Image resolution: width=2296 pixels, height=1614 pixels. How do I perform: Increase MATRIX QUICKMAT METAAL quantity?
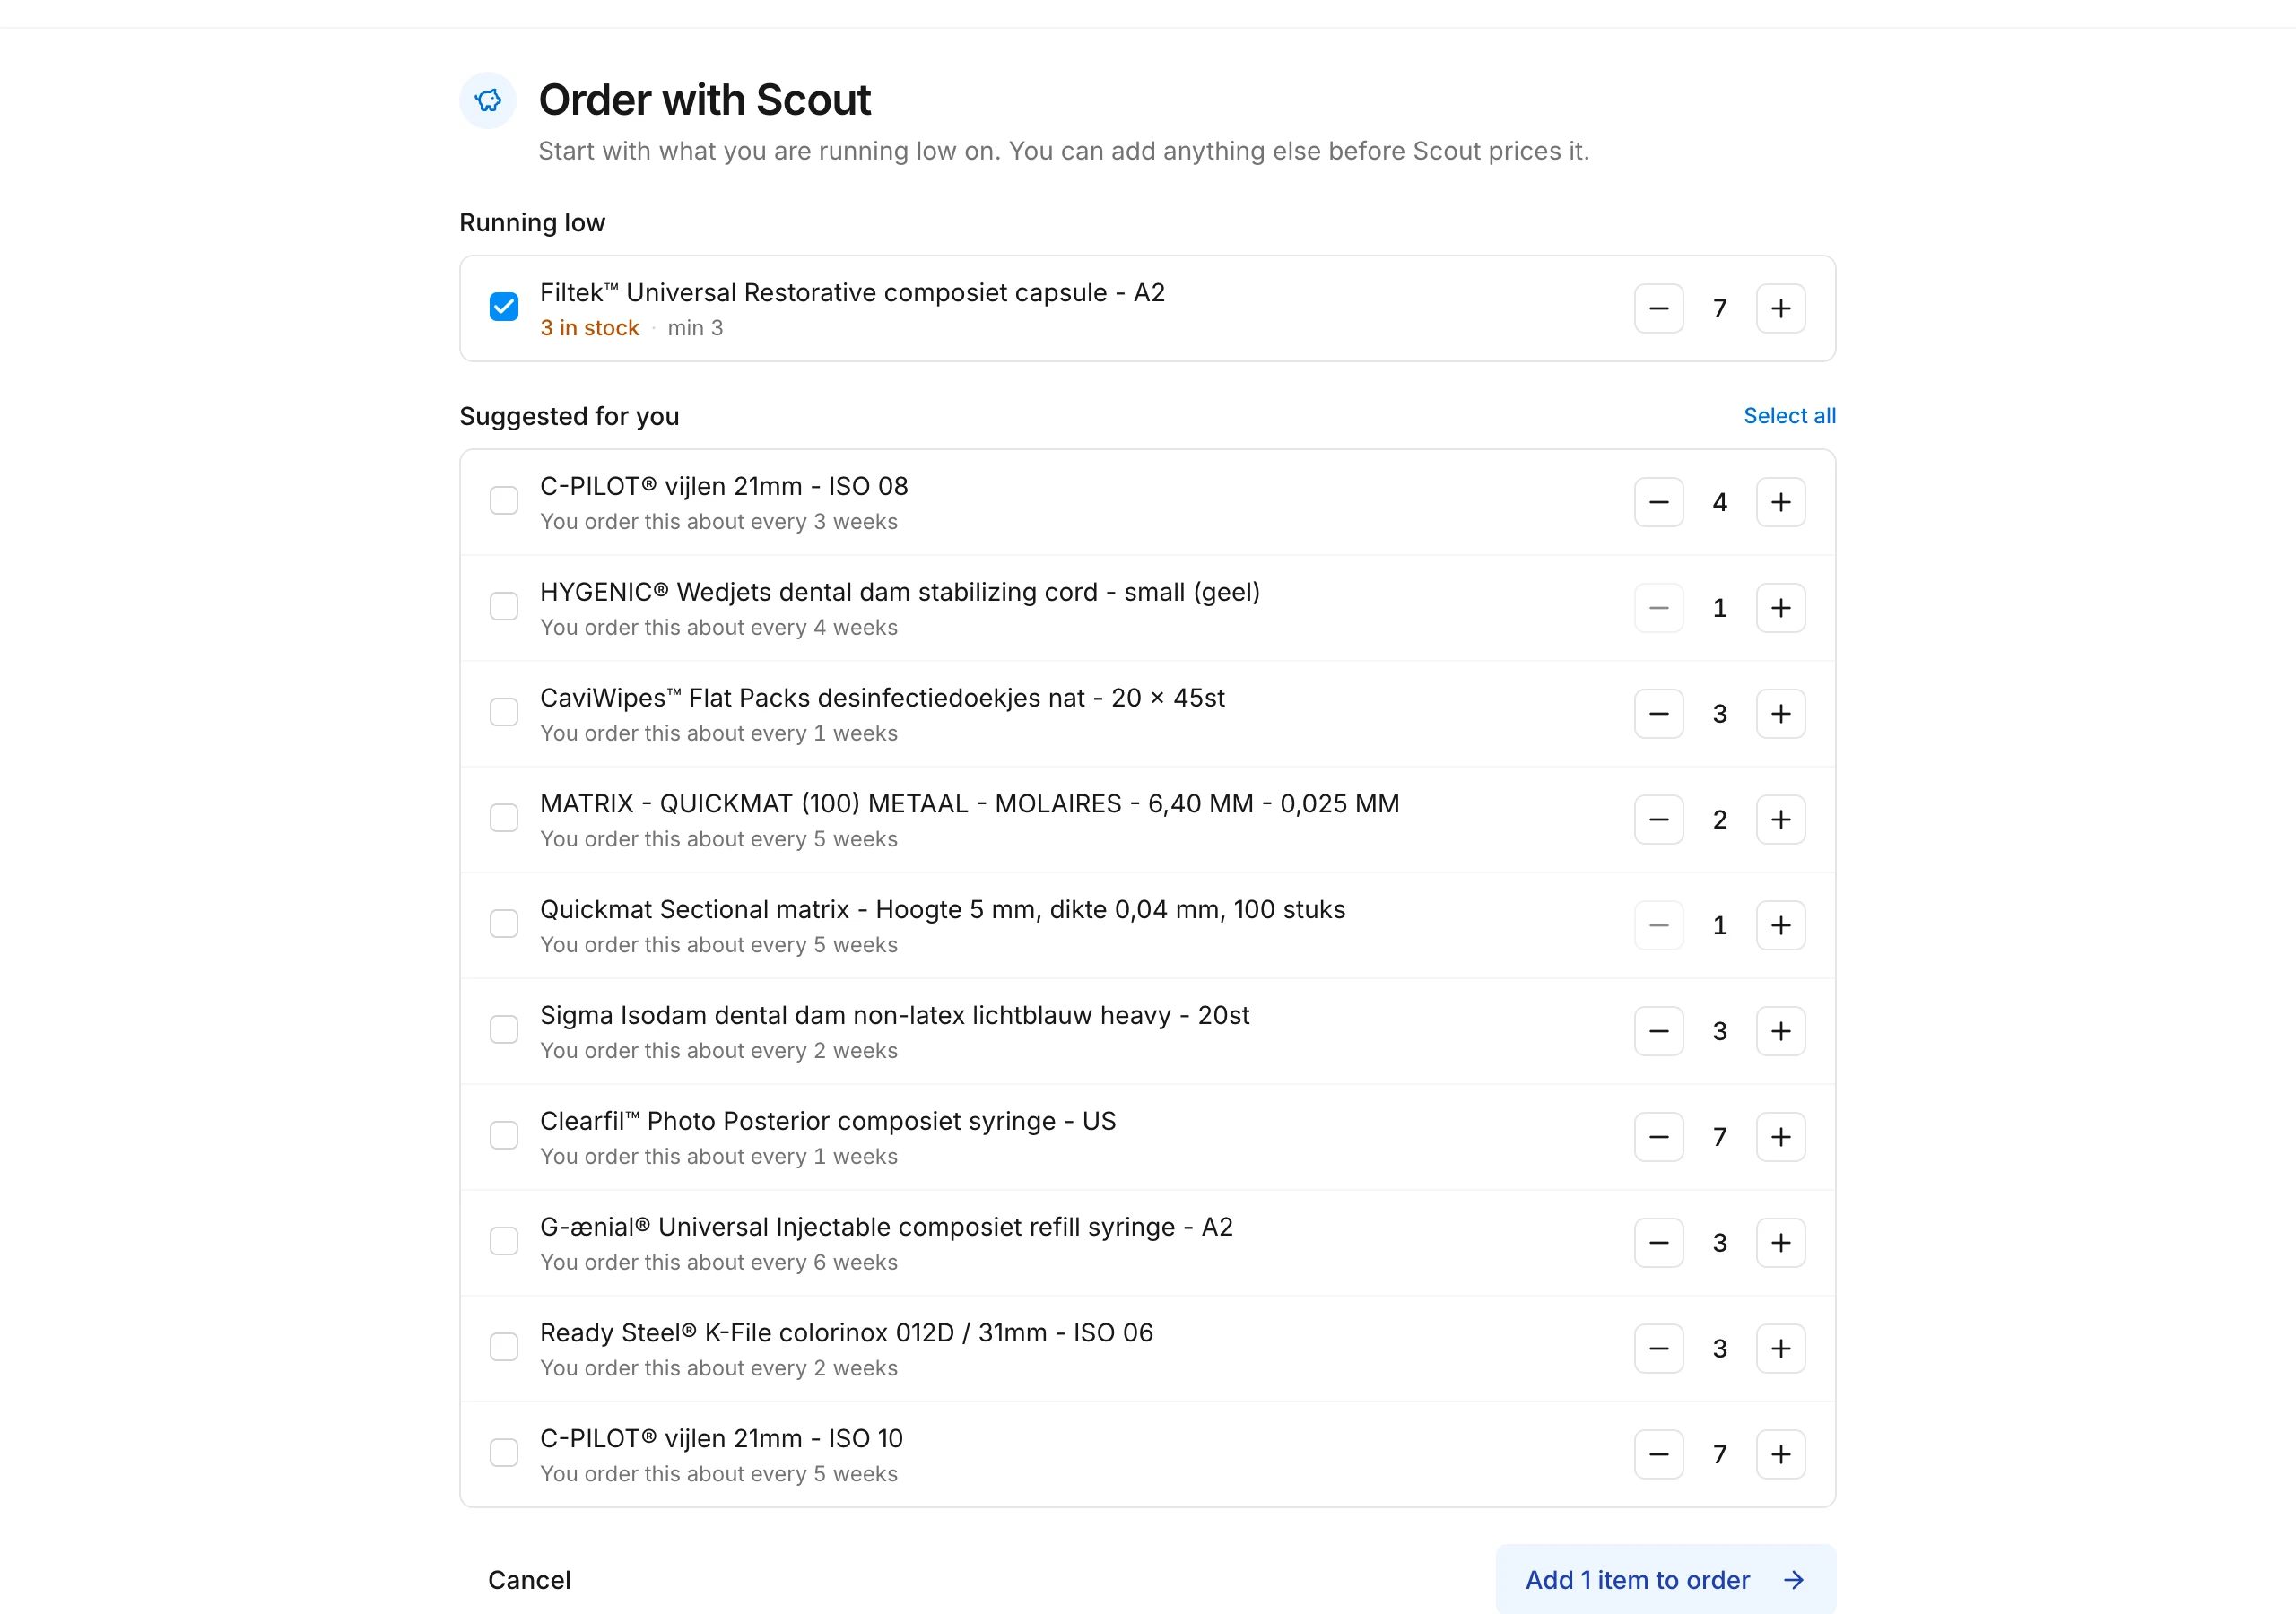pyautogui.click(x=1780, y=820)
